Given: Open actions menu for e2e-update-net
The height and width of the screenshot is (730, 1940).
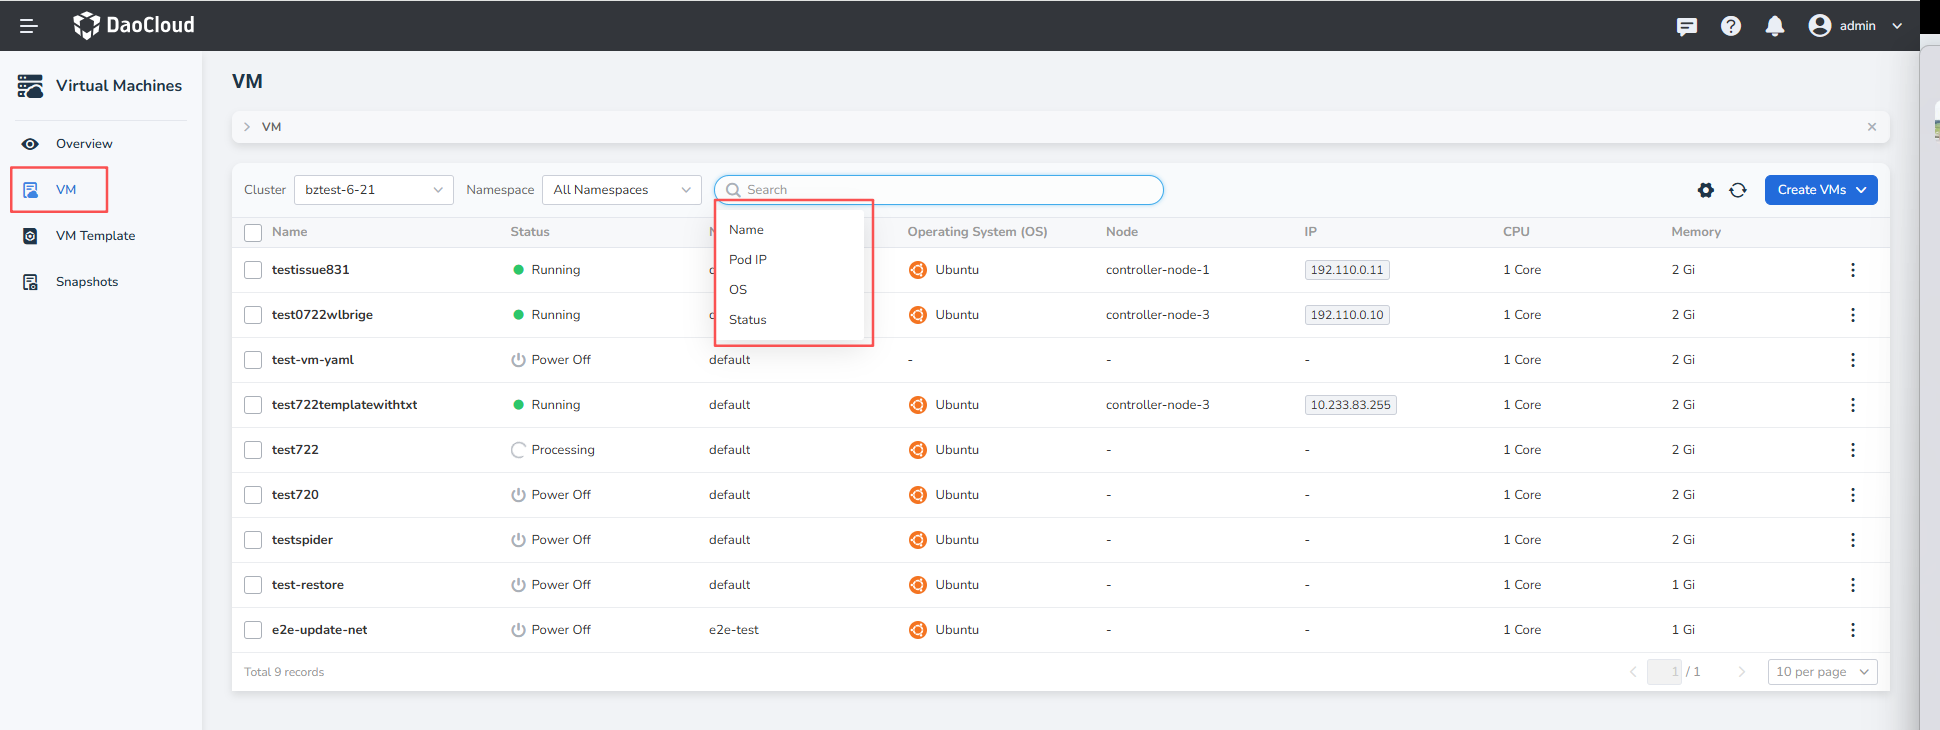Looking at the screenshot, I should tap(1853, 630).
